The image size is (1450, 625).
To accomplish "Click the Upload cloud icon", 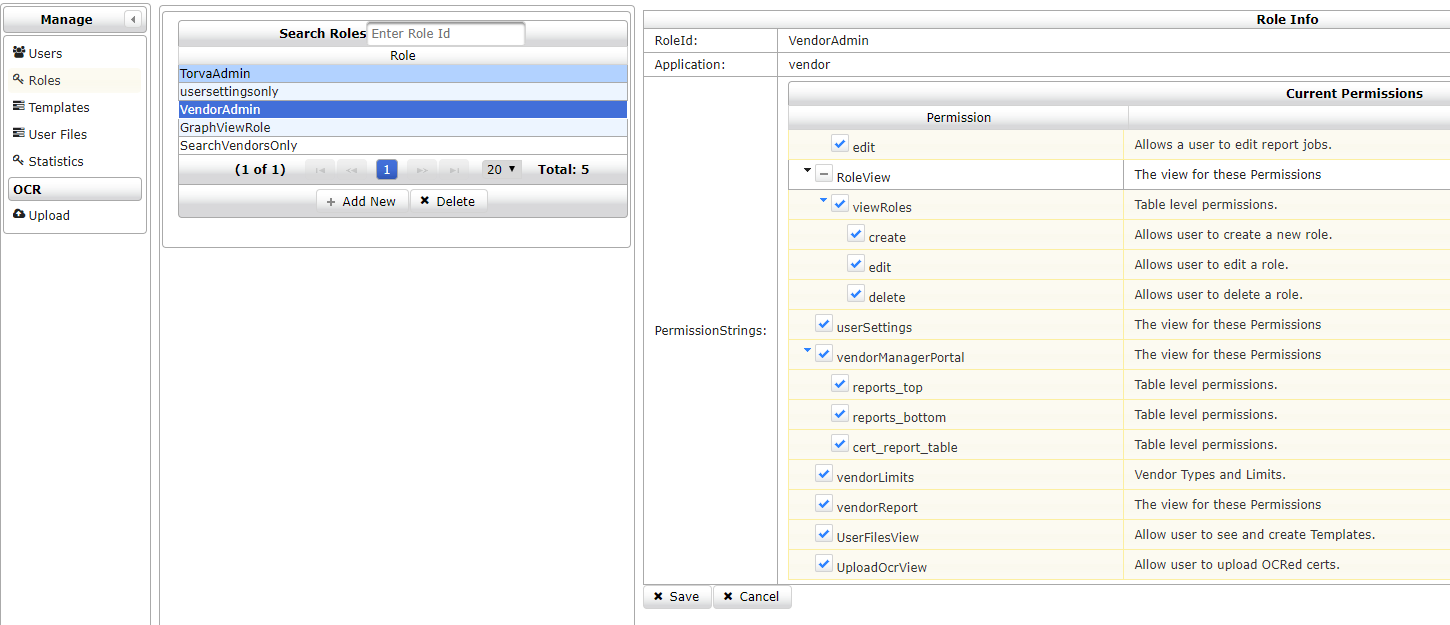I will click(x=19, y=215).
